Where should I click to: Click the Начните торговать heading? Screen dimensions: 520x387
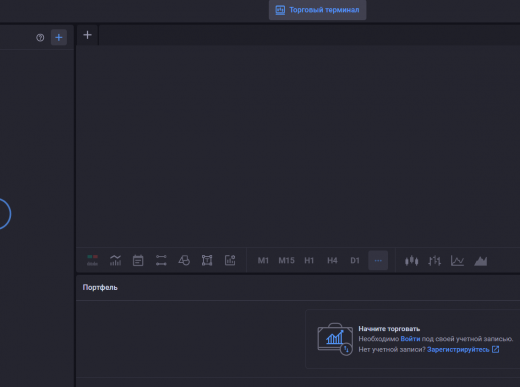[389, 329]
